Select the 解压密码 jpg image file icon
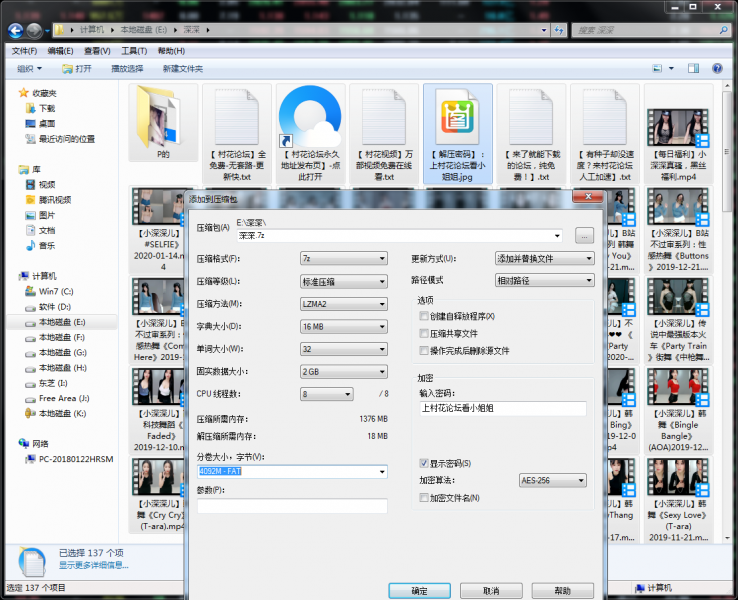The height and width of the screenshot is (600, 738). point(457,116)
